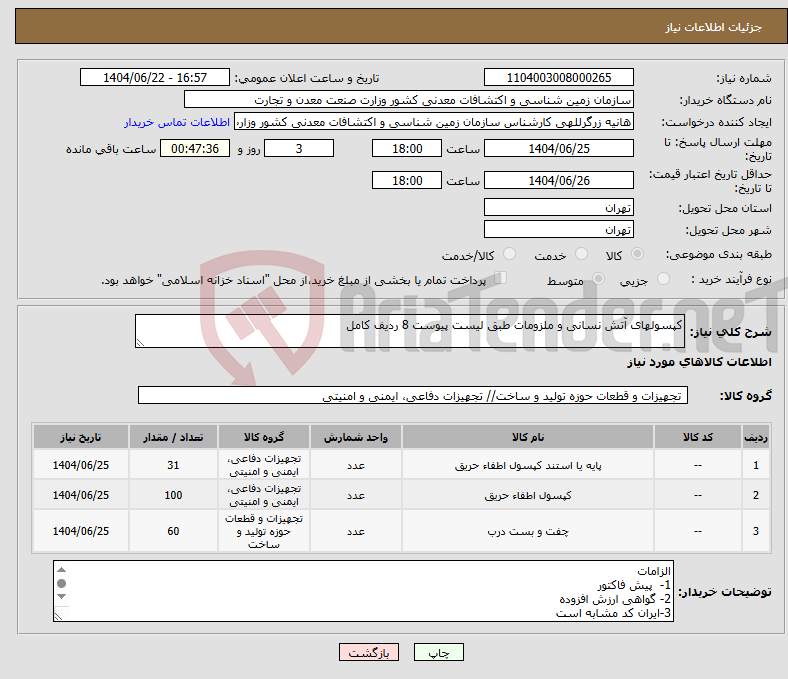Select the کالا/خدمت radio button

coord(510,254)
